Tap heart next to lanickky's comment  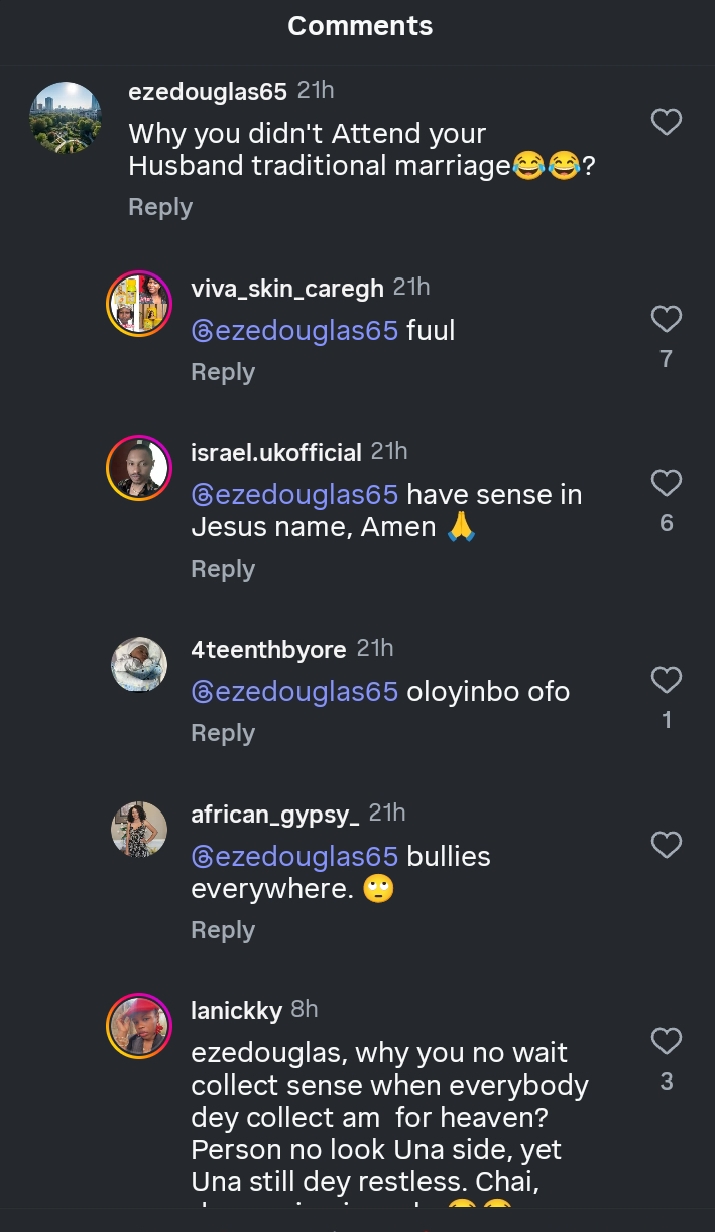coord(666,1041)
